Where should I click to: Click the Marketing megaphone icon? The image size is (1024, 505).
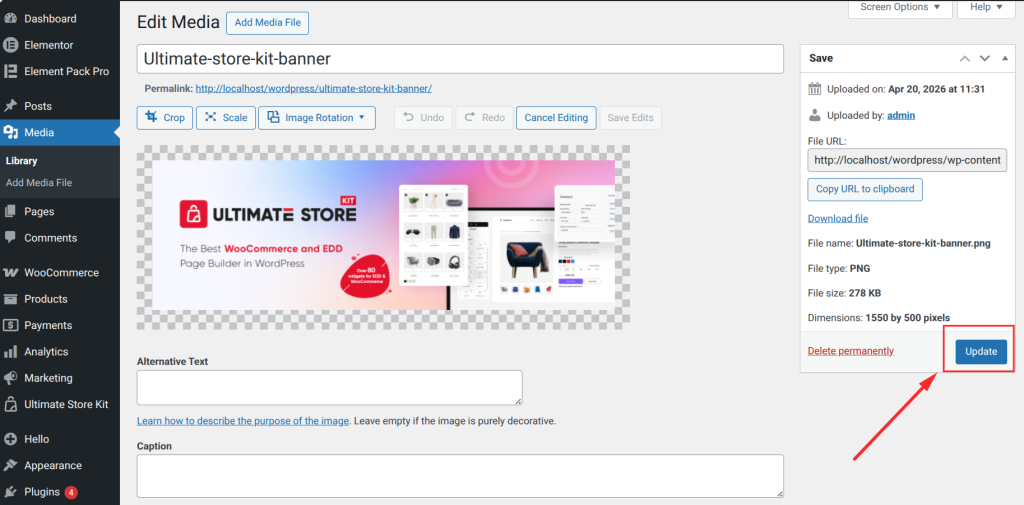point(10,378)
